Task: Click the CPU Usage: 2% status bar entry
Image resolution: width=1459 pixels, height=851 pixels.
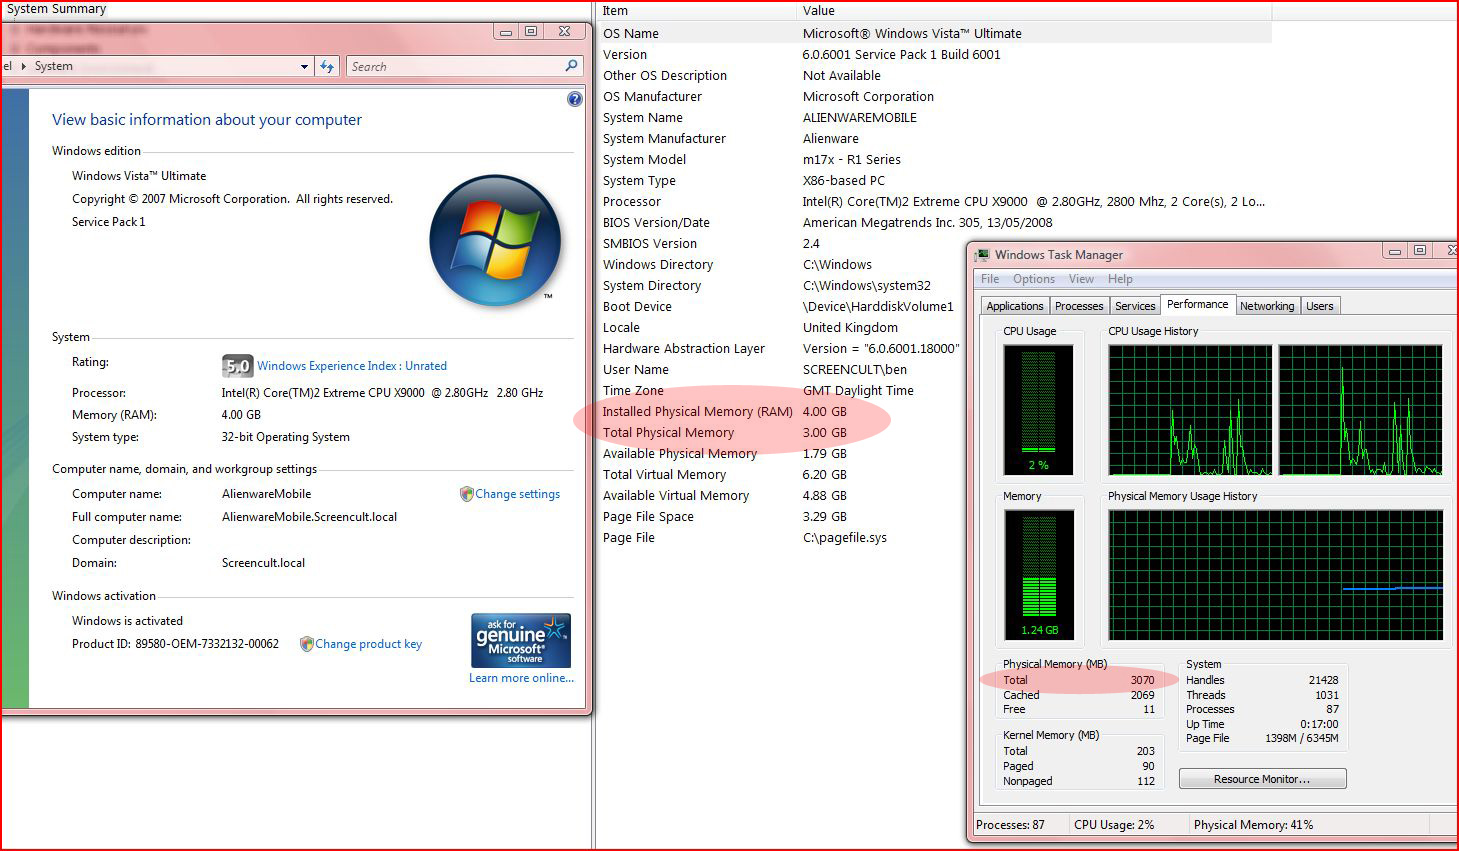Action: pyautogui.click(x=1114, y=825)
